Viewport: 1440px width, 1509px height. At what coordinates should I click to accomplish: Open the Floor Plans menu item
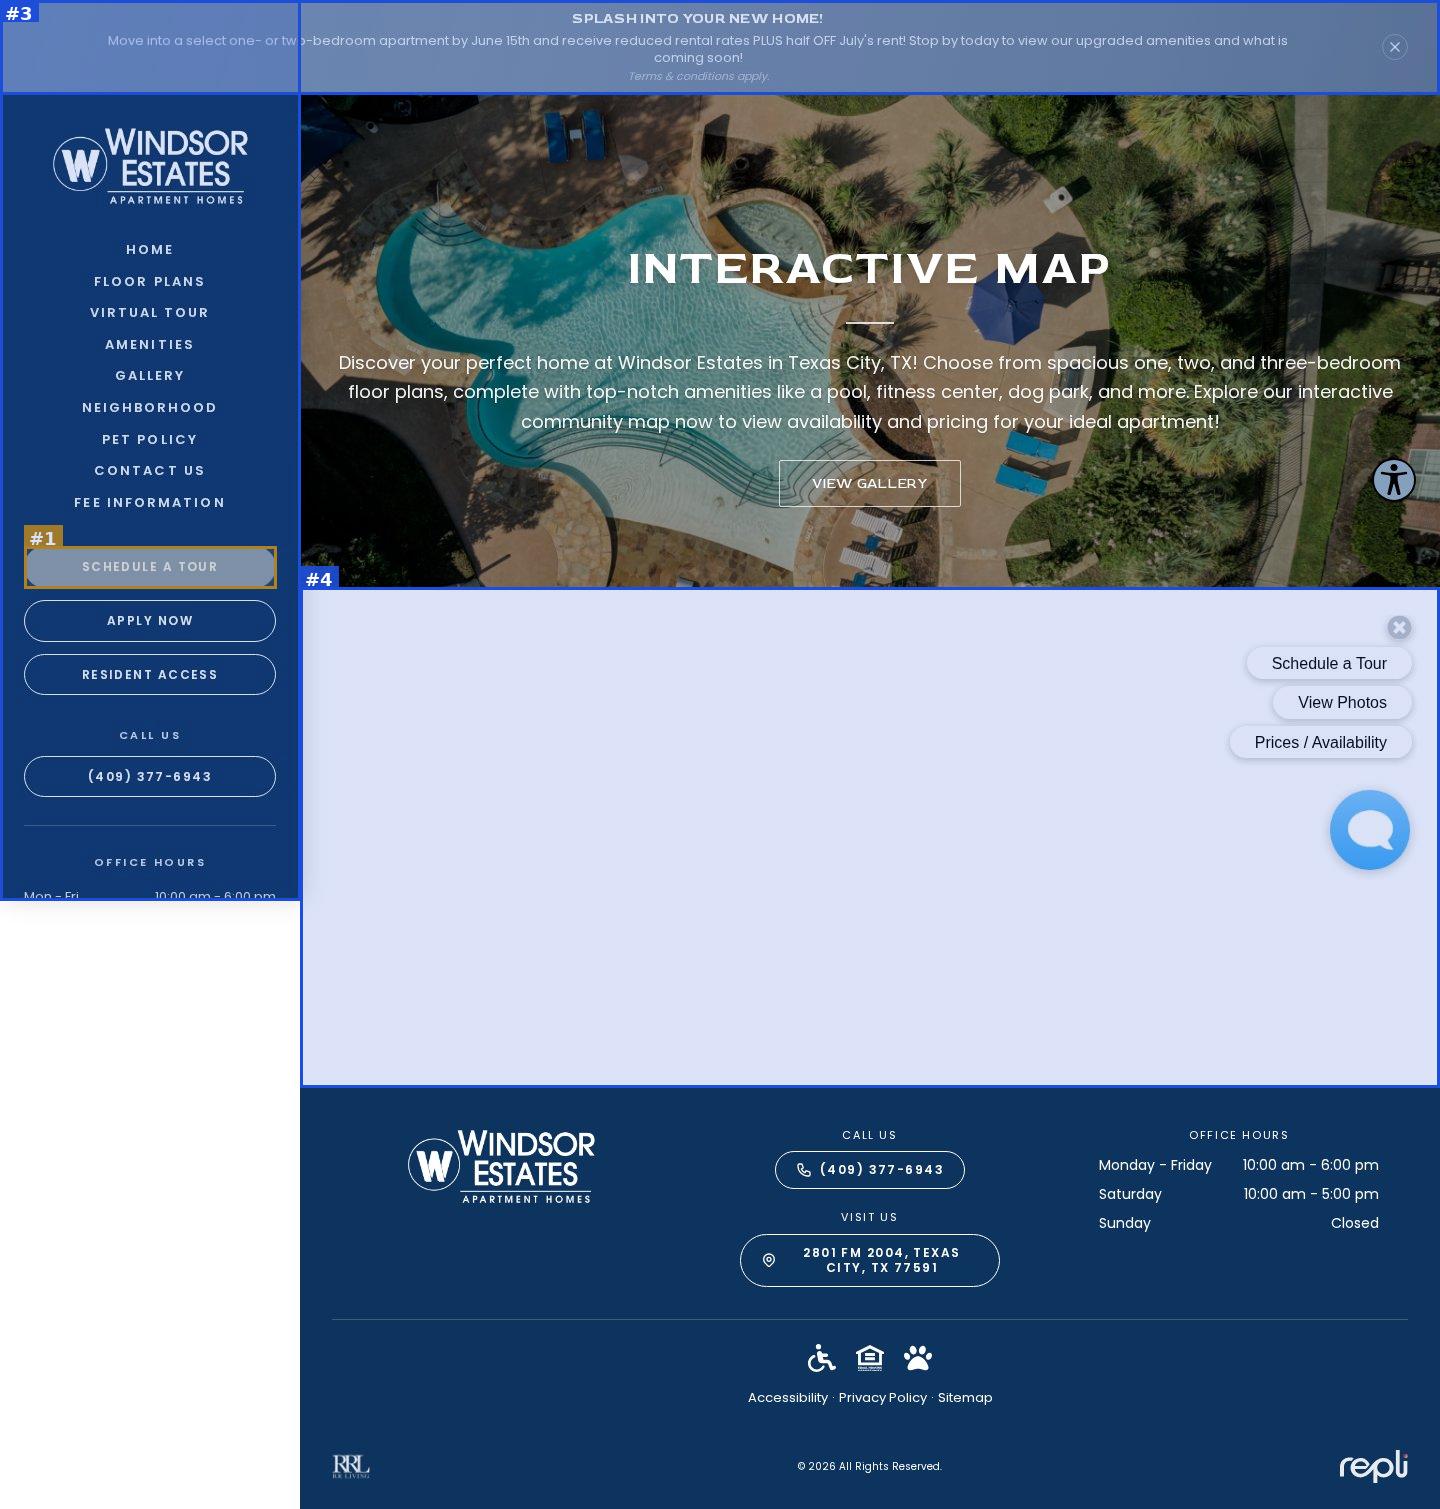pos(150,282)
